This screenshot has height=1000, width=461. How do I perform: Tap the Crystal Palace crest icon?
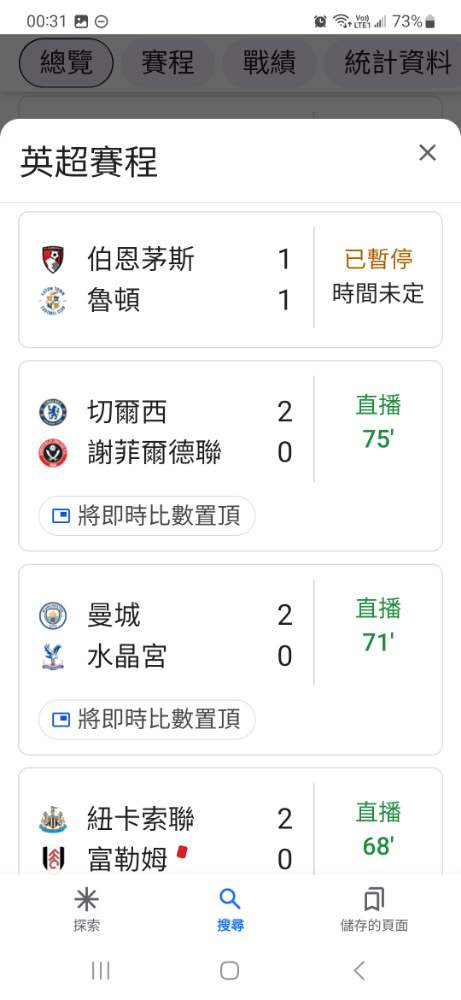tap(53, 656)
